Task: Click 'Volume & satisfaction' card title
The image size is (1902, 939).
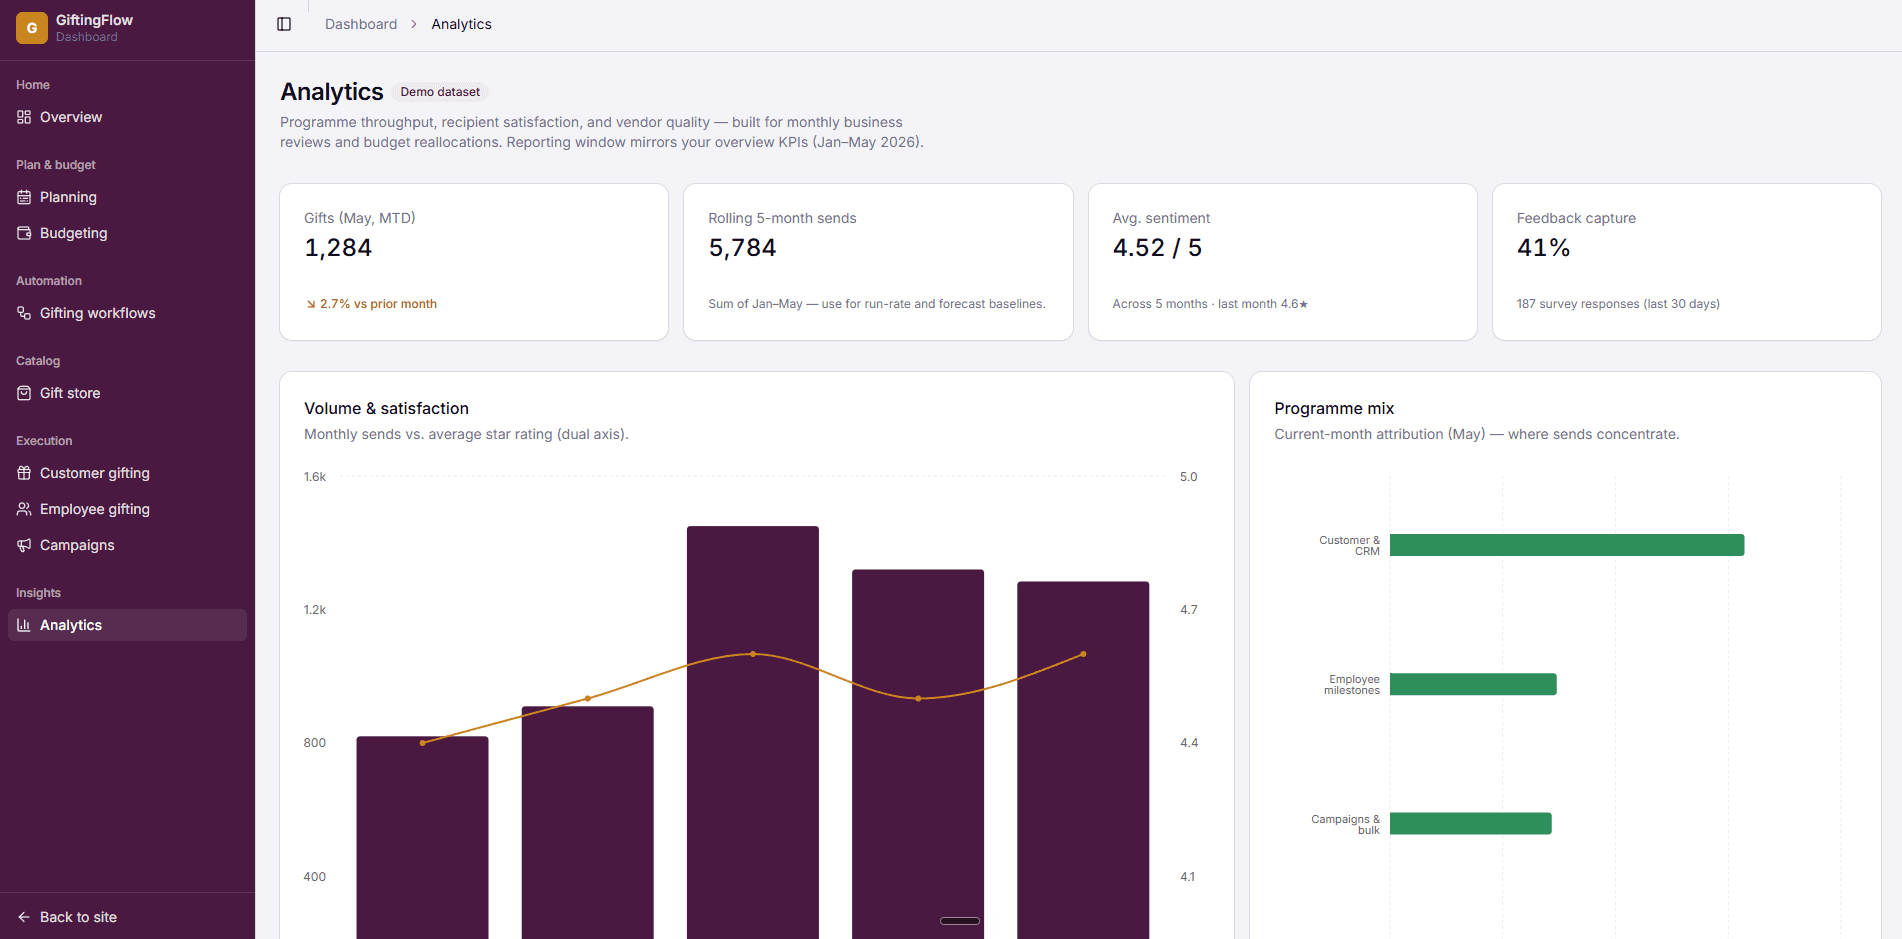Action: click(x=386, y=408)
